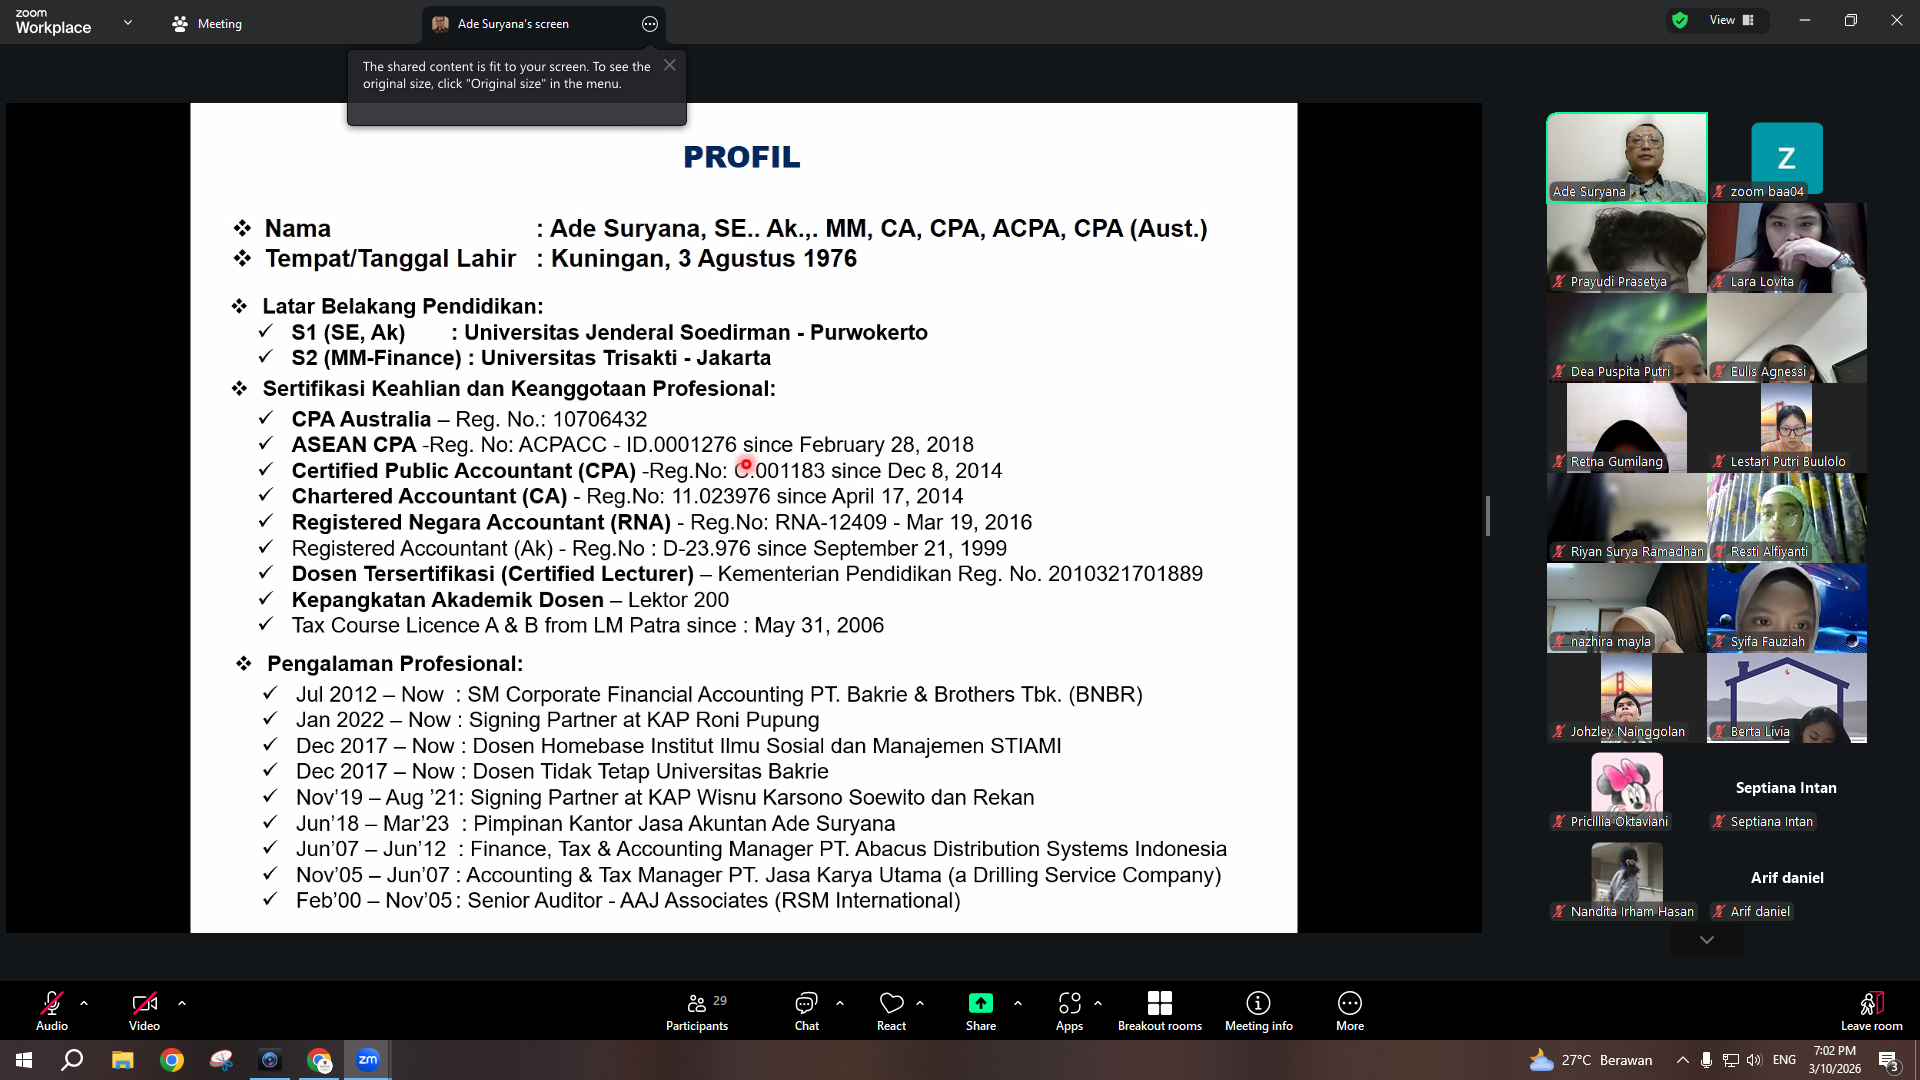Expand chat options arrow
The width and height of the screenshot is (1920, 1080).
840,1003
